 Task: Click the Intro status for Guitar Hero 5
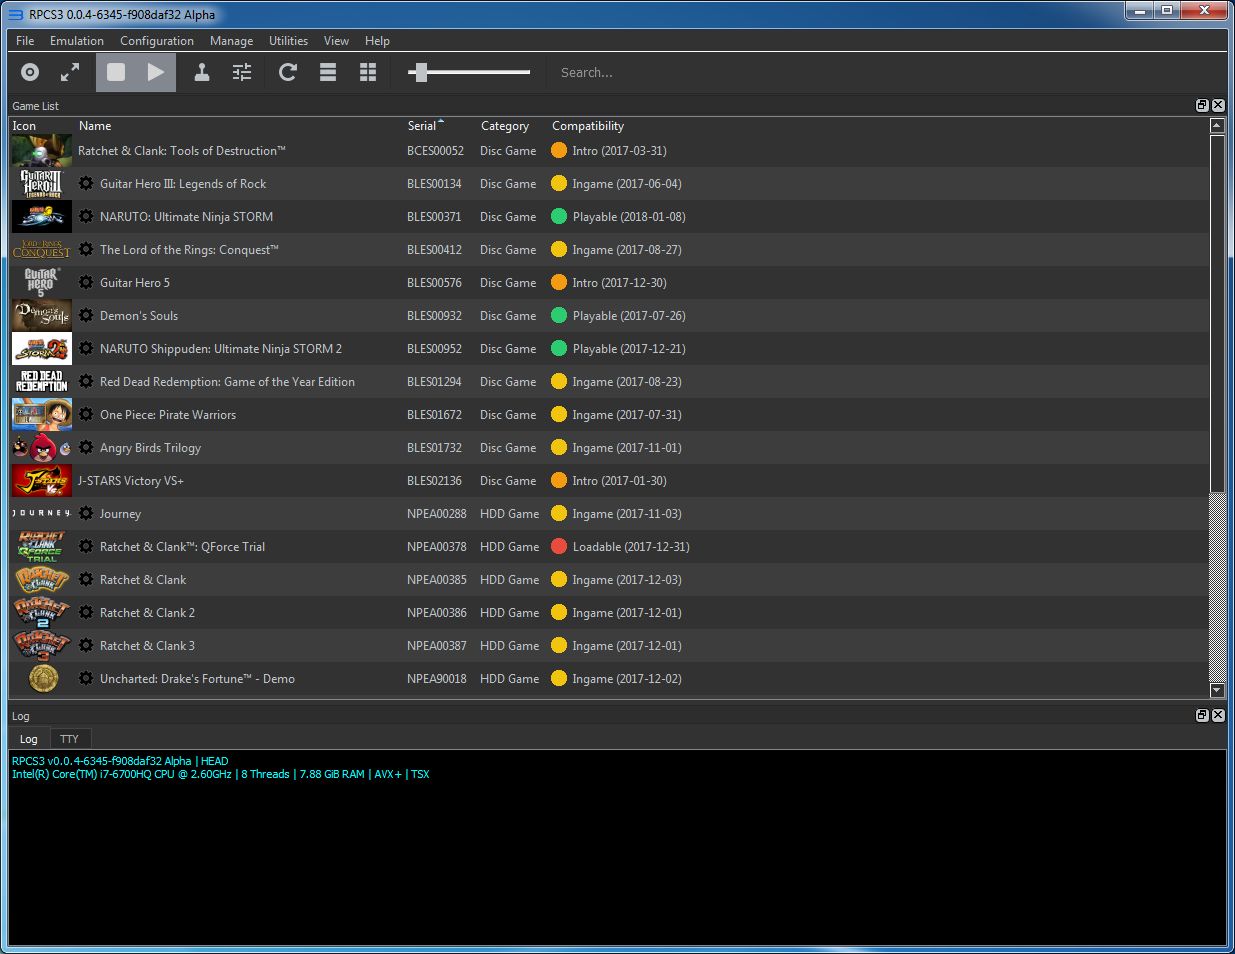coord(609,283)
